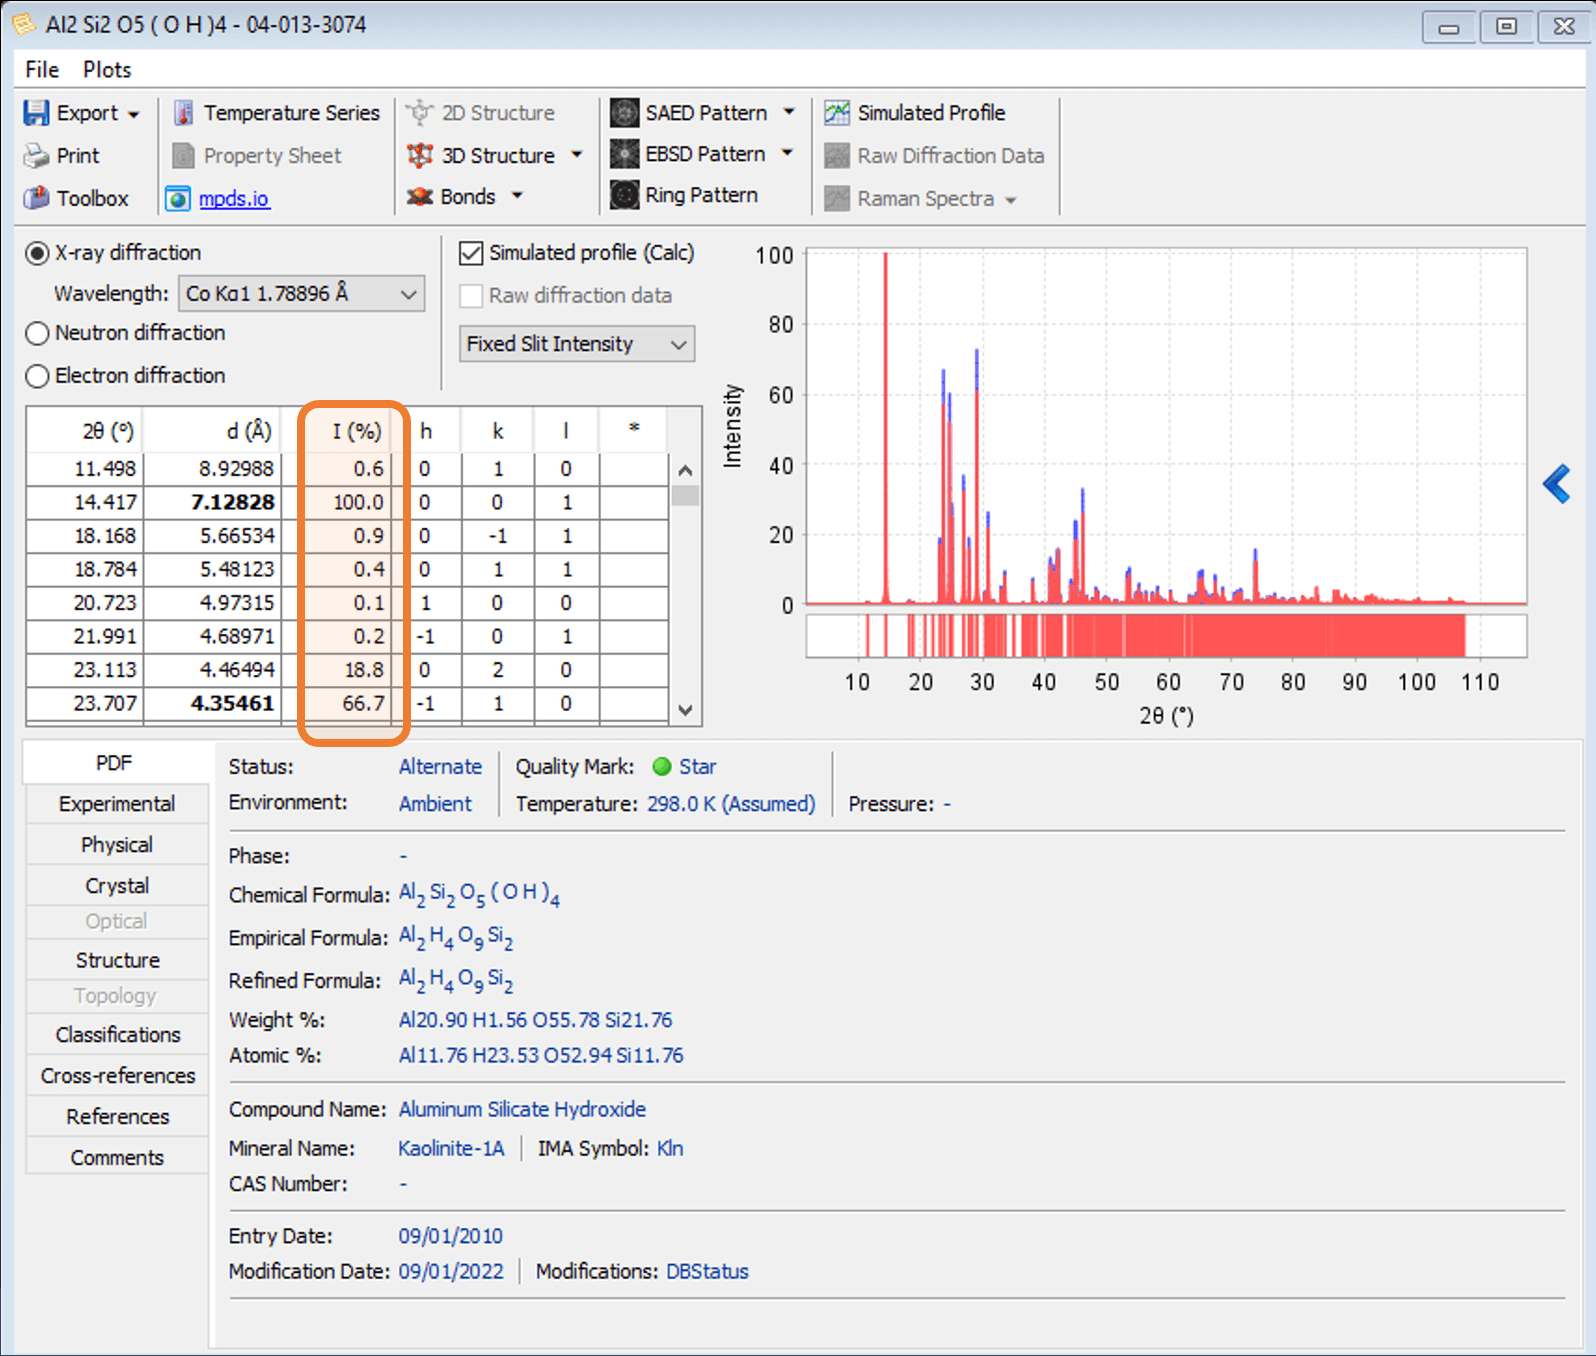
Task: Click the DBStatus modifications value
Action: (707, 1271)
